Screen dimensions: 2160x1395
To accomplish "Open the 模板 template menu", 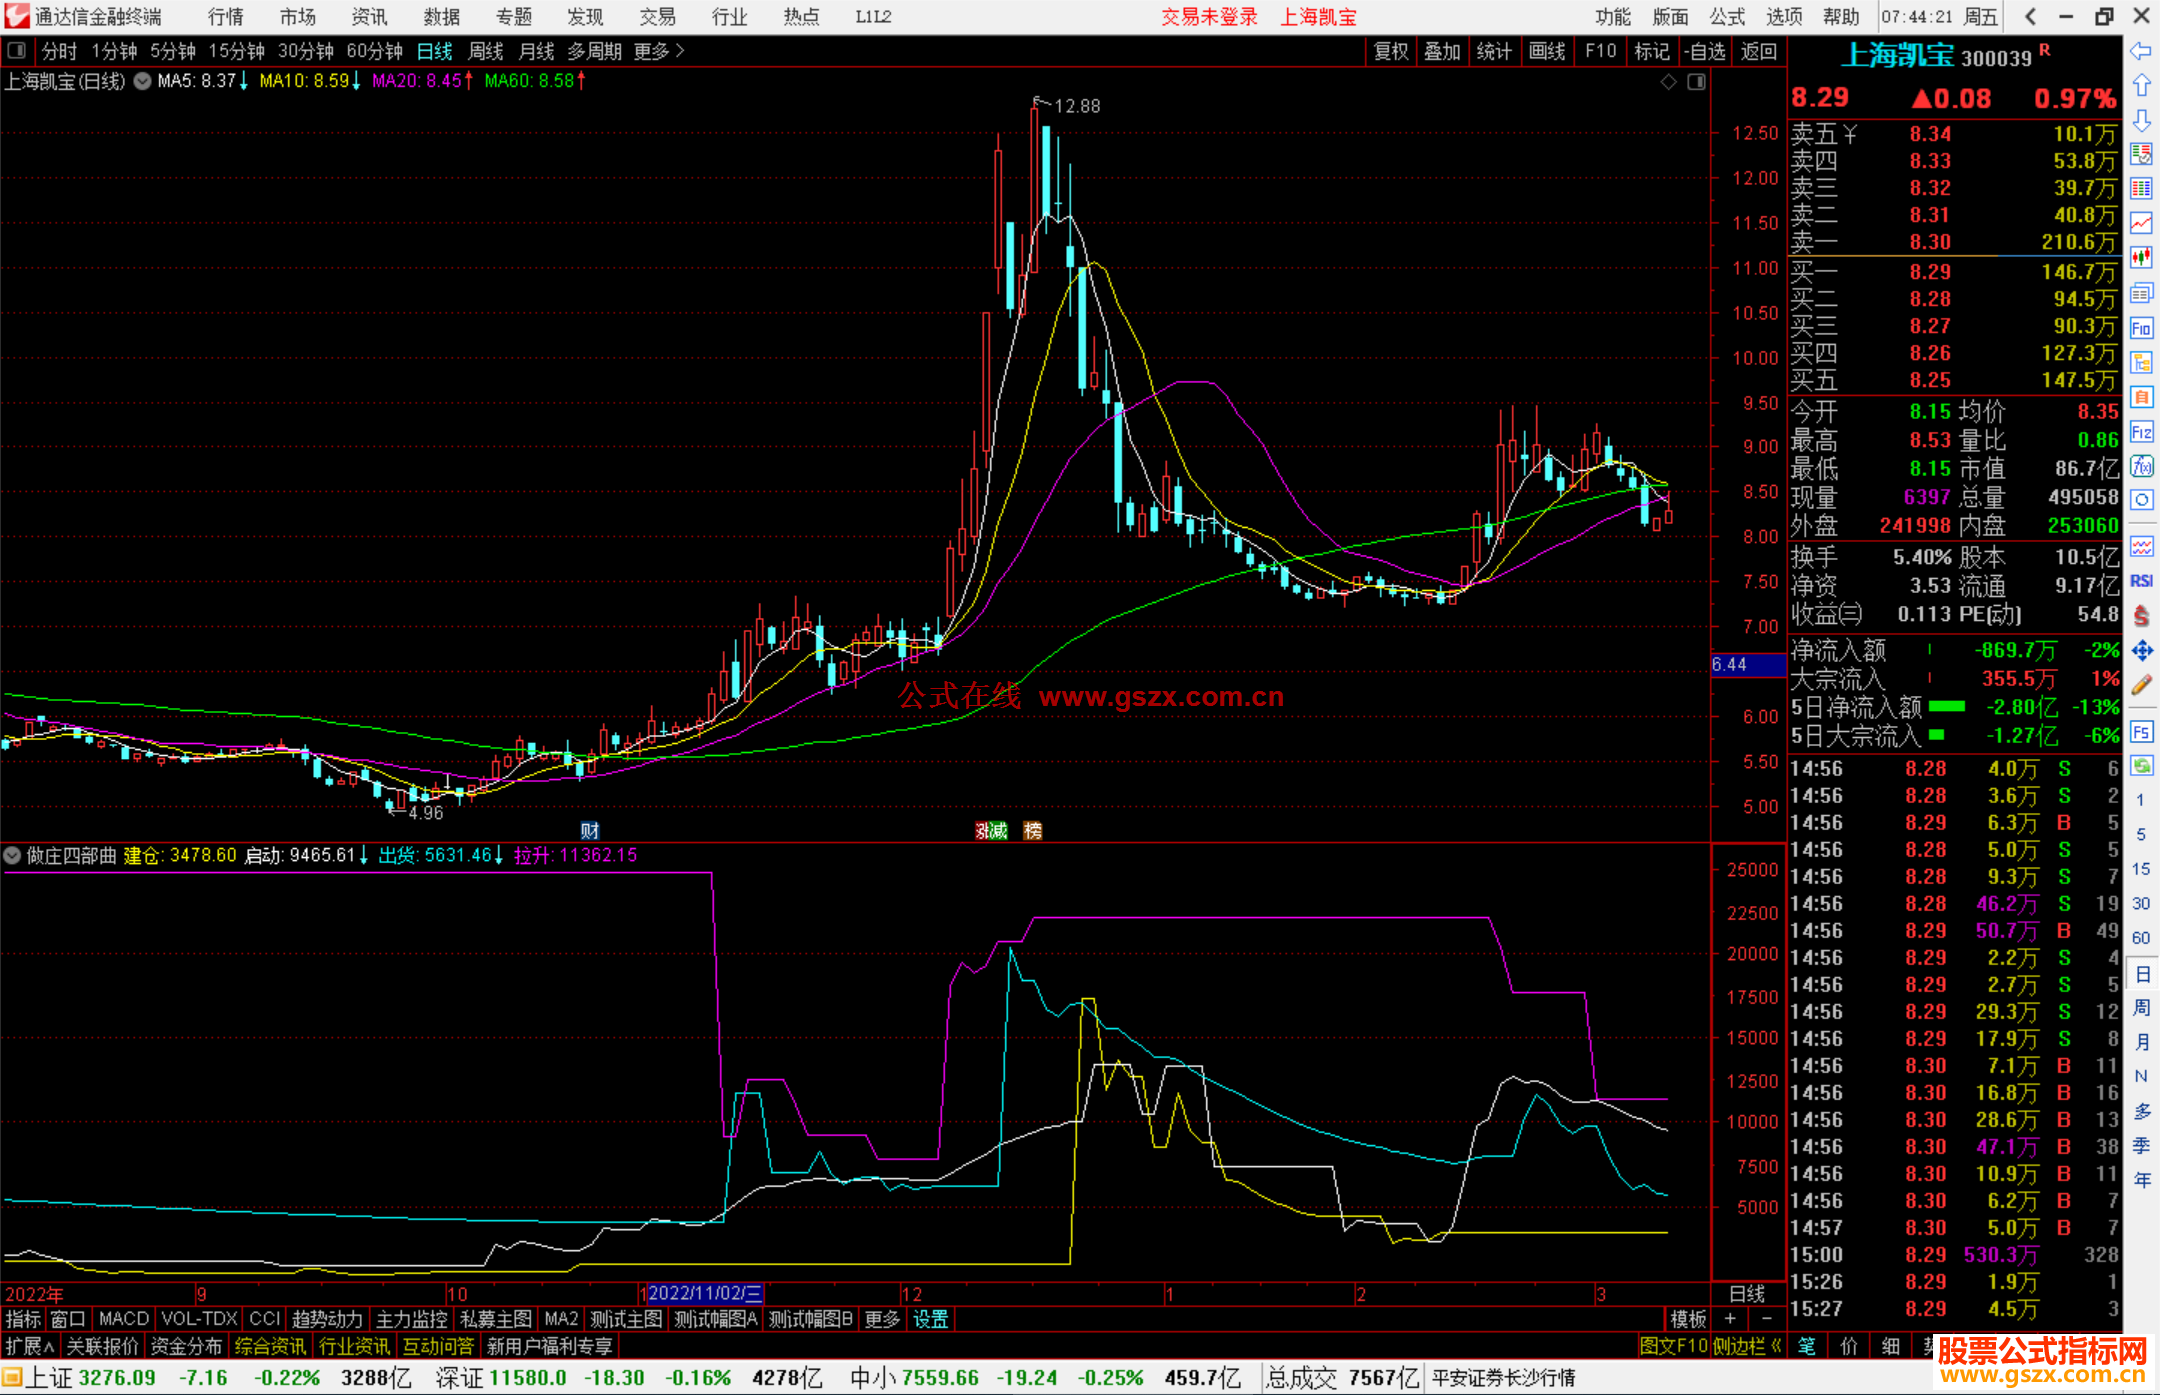I will [x=1689, y=1319].
